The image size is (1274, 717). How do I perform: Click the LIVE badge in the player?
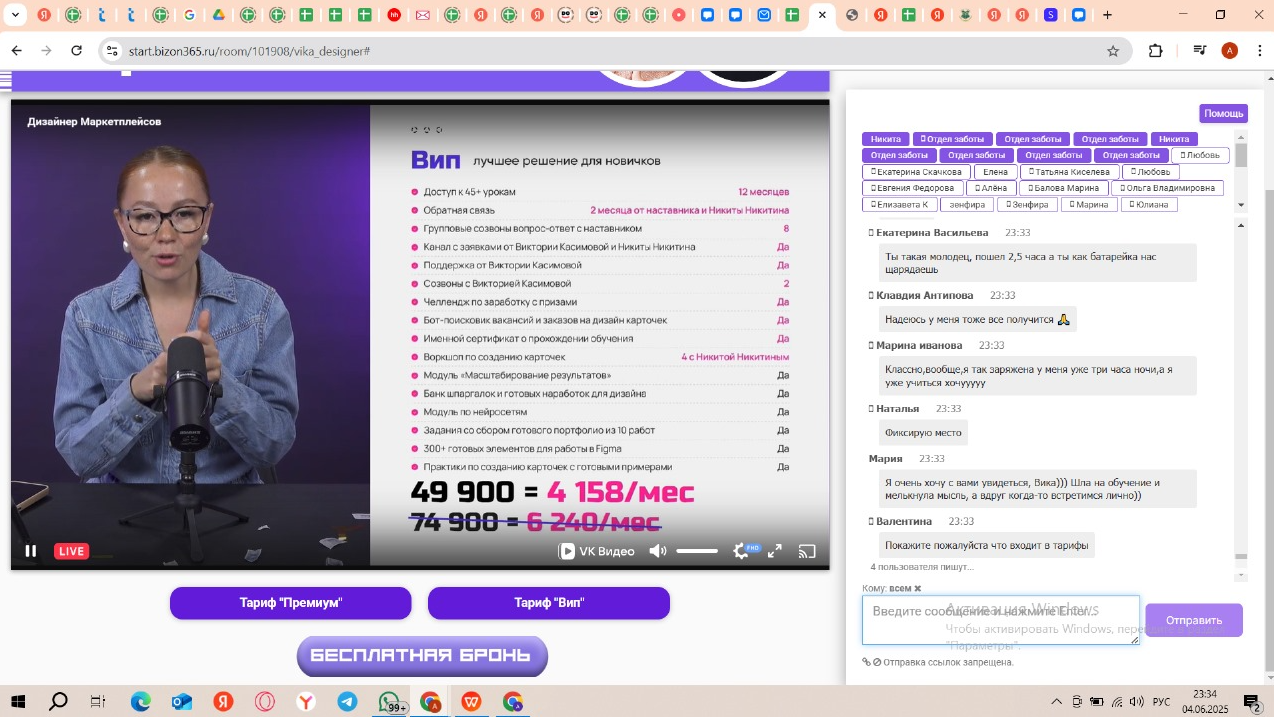(72, 551)
